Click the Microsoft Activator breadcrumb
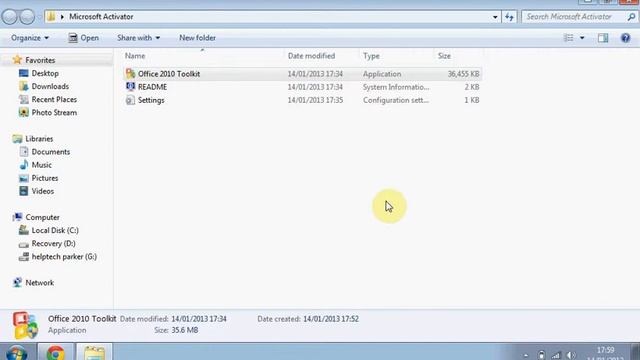 (101, 17)
